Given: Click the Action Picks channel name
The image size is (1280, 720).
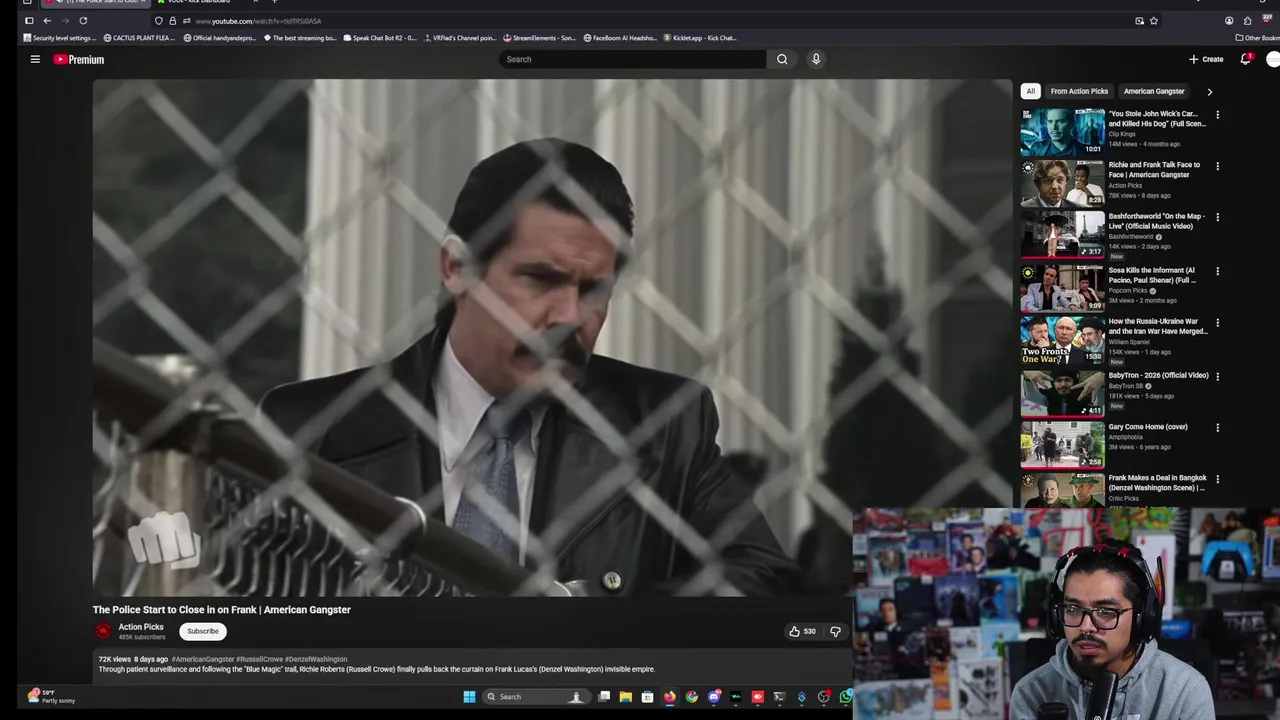Looking at the screenshot, I should (141, 627).
